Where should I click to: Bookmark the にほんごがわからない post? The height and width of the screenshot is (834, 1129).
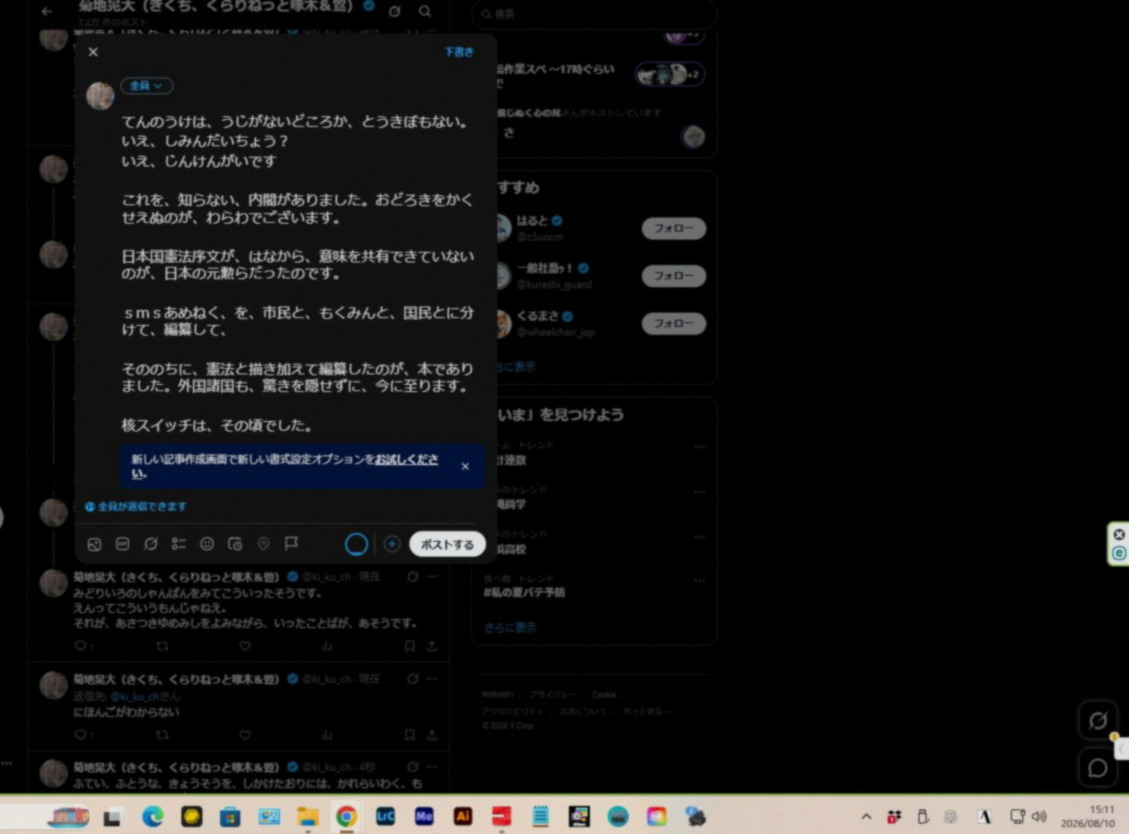[x=409, y=735]
